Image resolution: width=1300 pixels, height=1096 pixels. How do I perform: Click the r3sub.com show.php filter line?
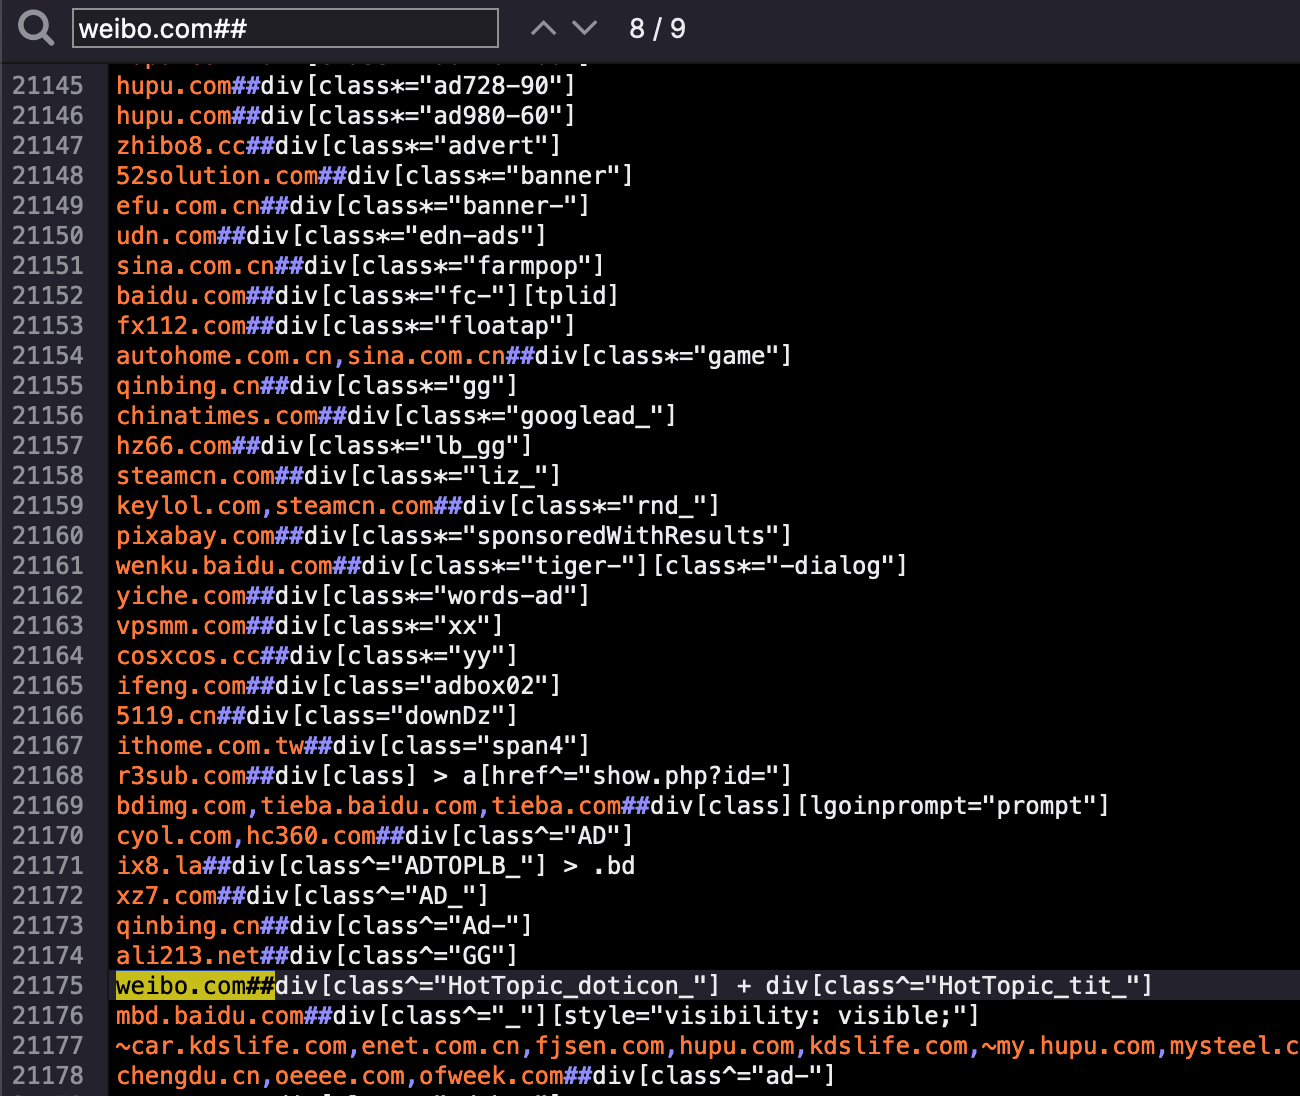pos(454,775)
